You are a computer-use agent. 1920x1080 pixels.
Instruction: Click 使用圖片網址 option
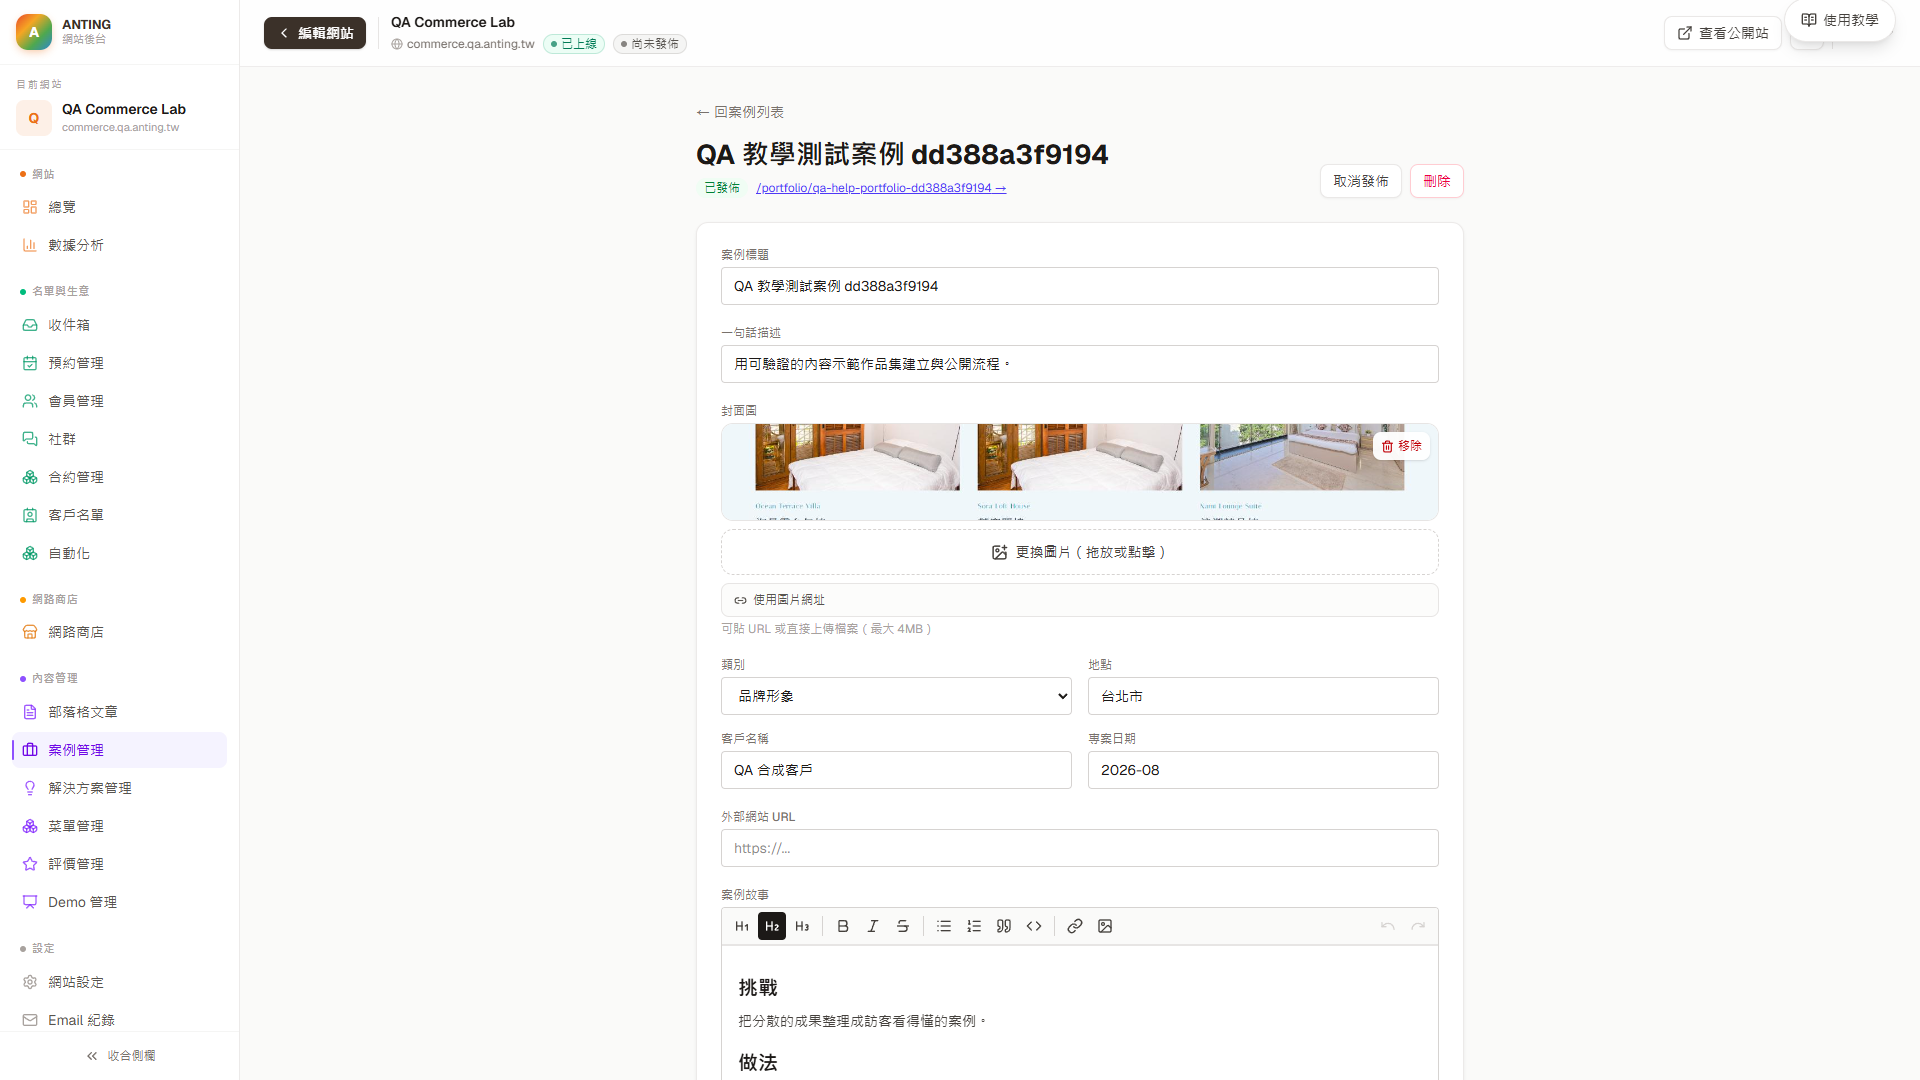pyautogui.click(x=1079, y=600)
